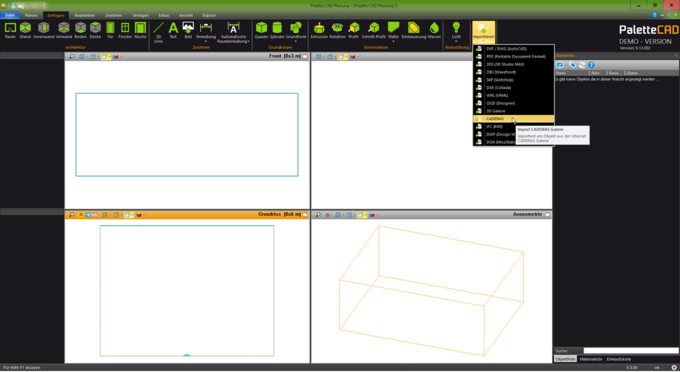
Task: Open the Datei menu
Action: click(x=10, y=15)
